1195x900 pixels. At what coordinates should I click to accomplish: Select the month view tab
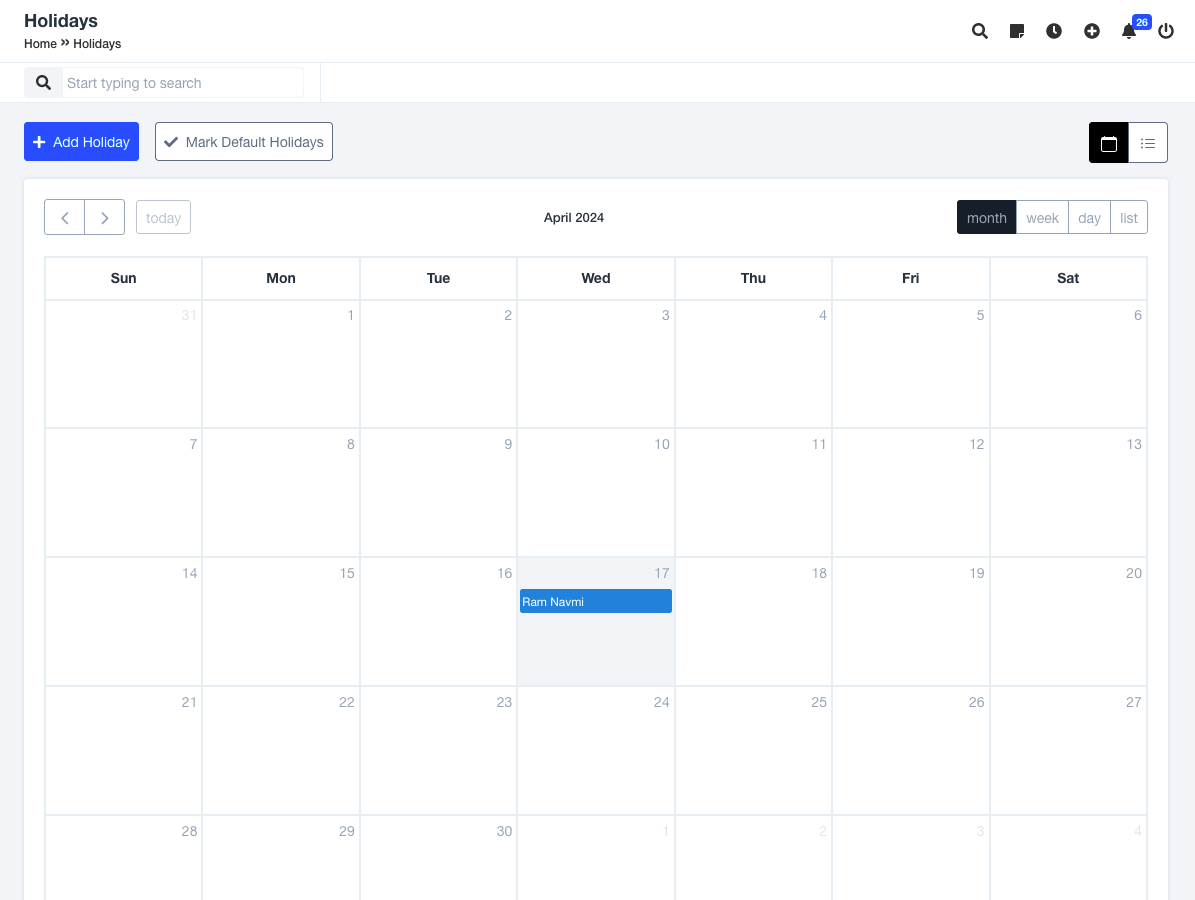point(986,217)
